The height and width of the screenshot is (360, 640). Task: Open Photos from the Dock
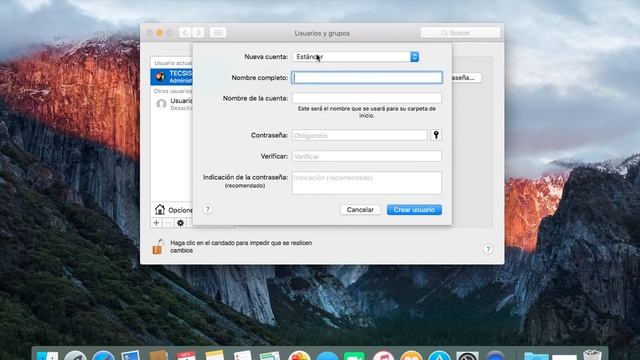(299, 355)
